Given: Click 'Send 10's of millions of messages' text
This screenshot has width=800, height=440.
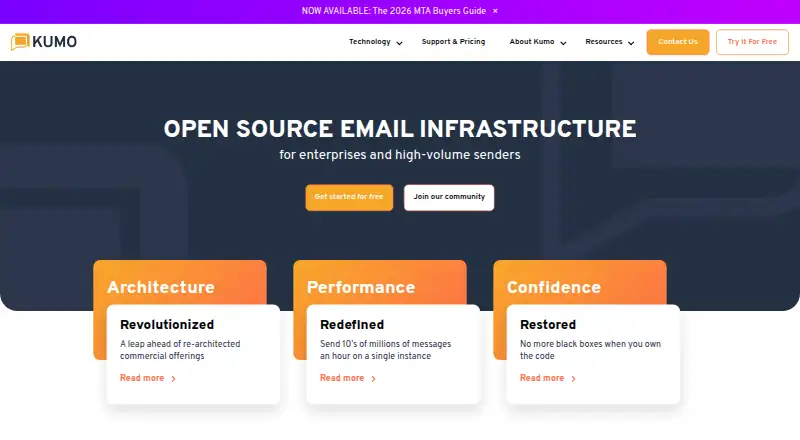Looking at the screenshot, I should tap(386, 350).
